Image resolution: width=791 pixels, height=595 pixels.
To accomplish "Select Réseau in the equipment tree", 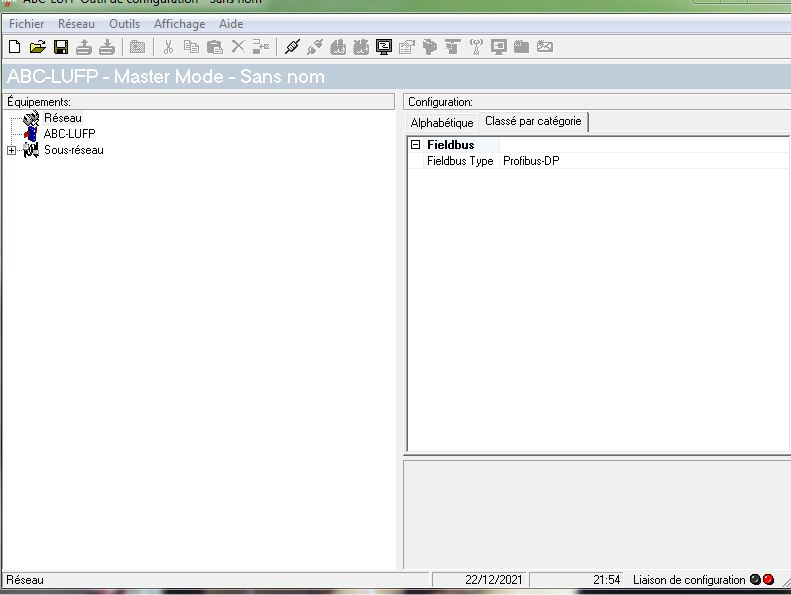I will (62, 118).
